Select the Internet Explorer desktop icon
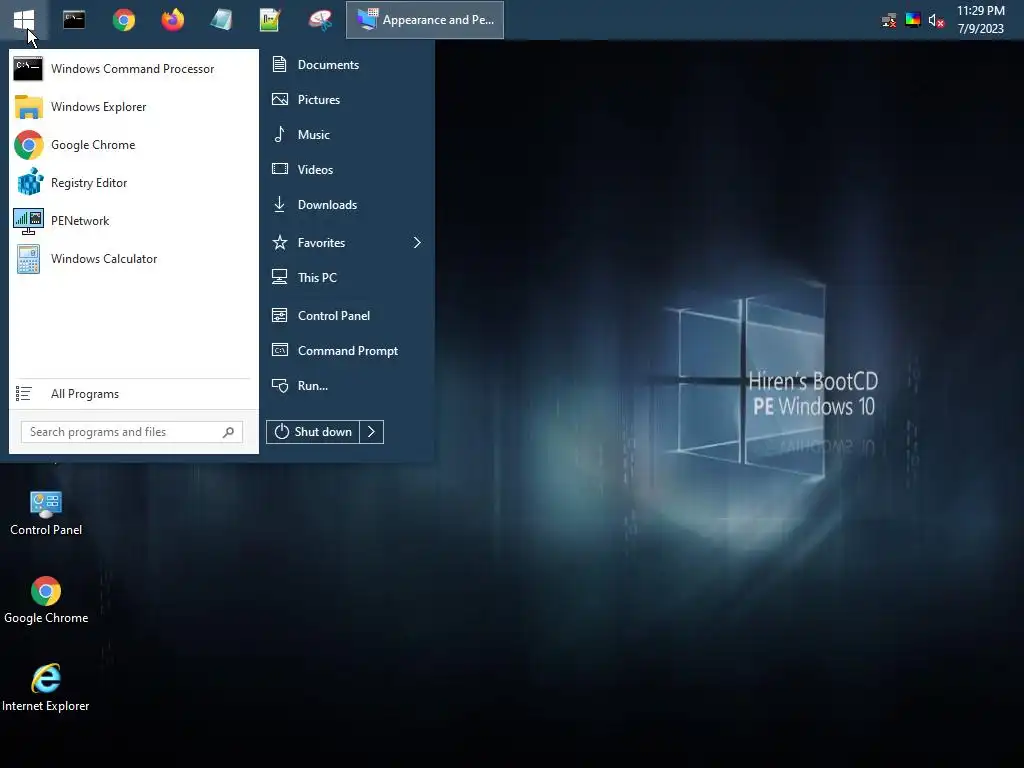The height and width of the screenshot is (768, 1024). (46, 688)
